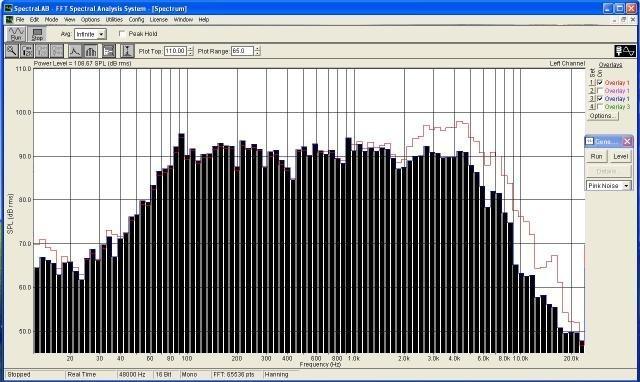Click the Run analyzer toolbar button
Screen dimensions: 640x382
click(x=16, y=33)
